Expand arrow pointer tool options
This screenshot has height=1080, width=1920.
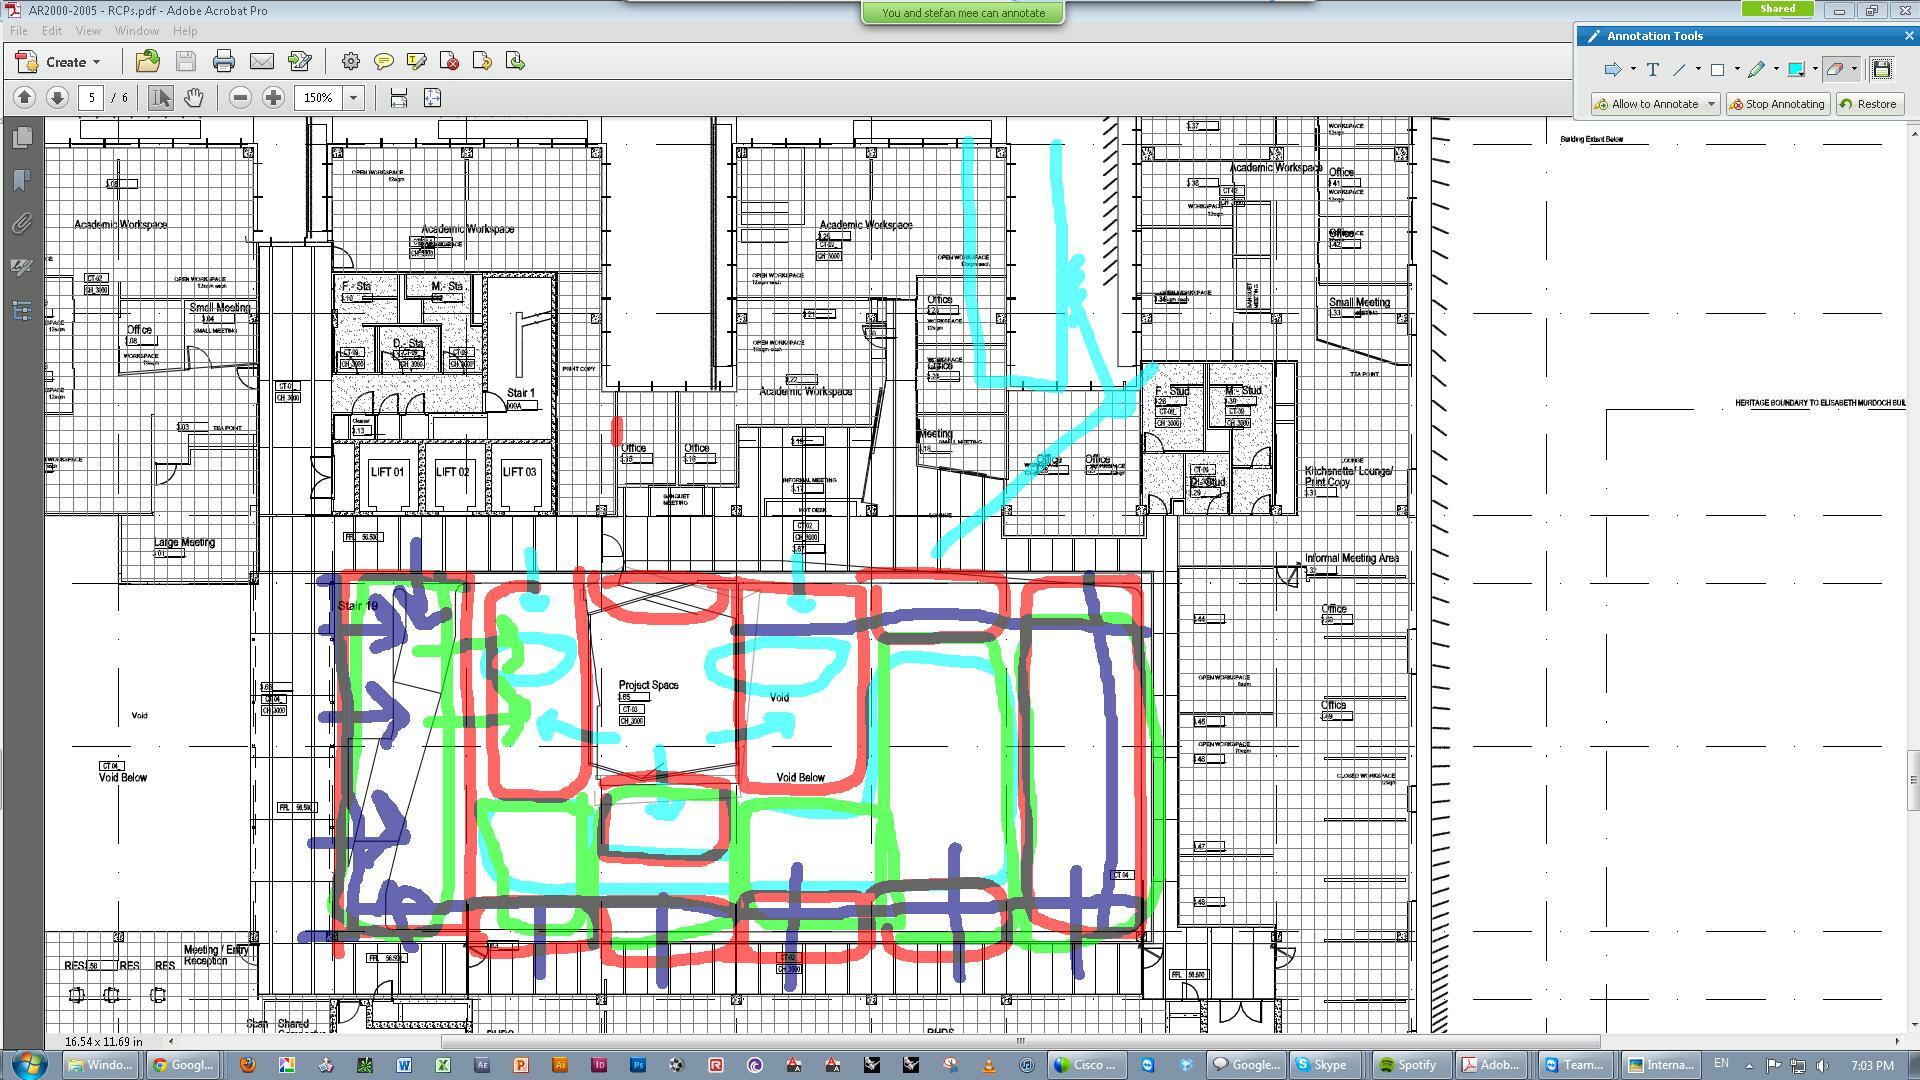[1633, 69]
